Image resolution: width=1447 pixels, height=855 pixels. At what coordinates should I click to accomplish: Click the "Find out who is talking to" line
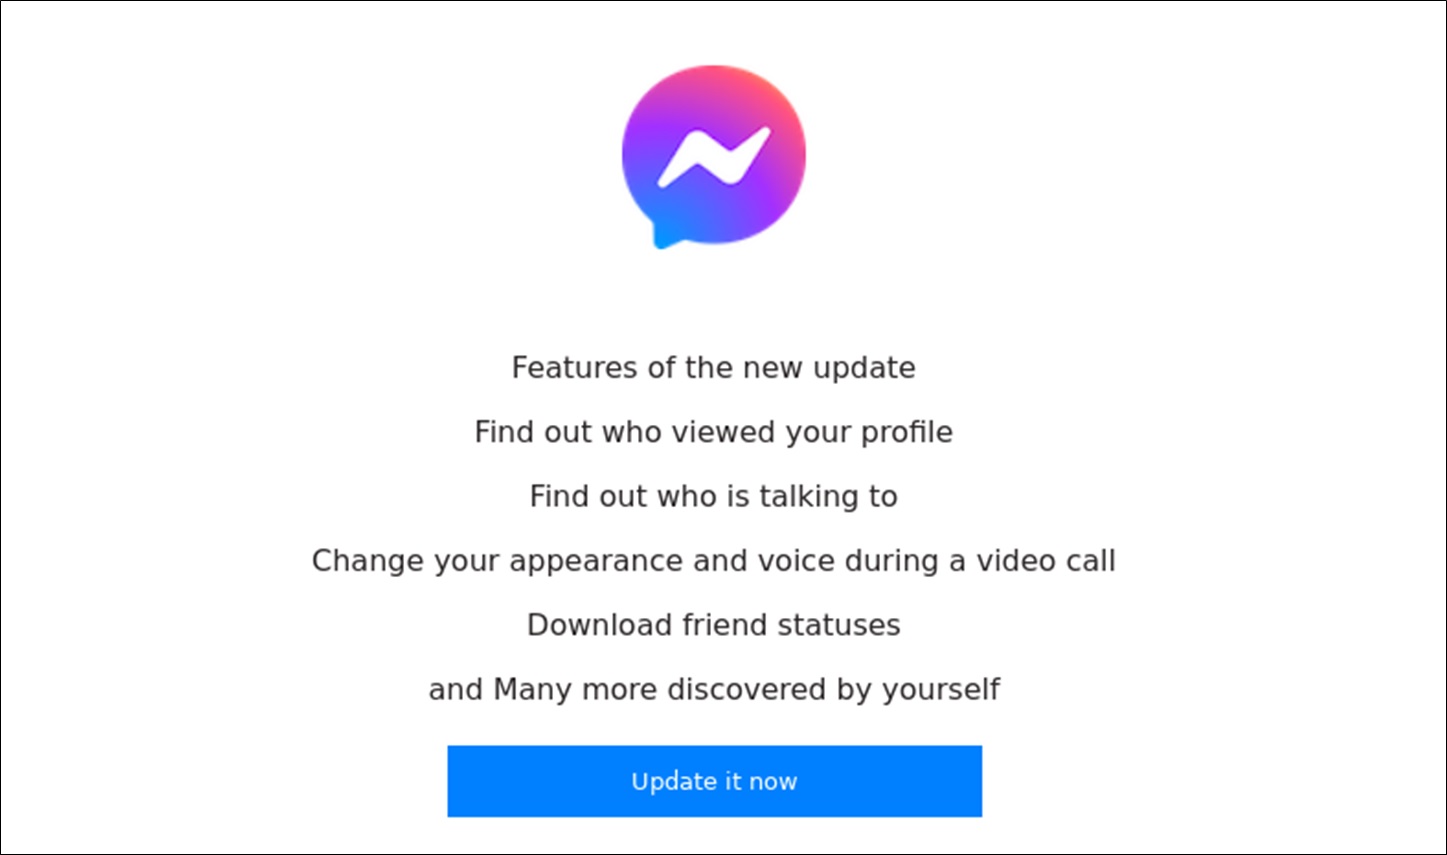[713, 496]
